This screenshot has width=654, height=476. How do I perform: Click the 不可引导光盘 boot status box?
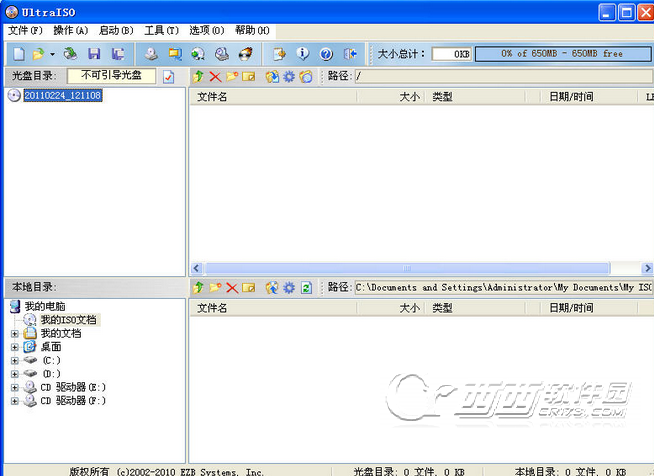point(111,76)
